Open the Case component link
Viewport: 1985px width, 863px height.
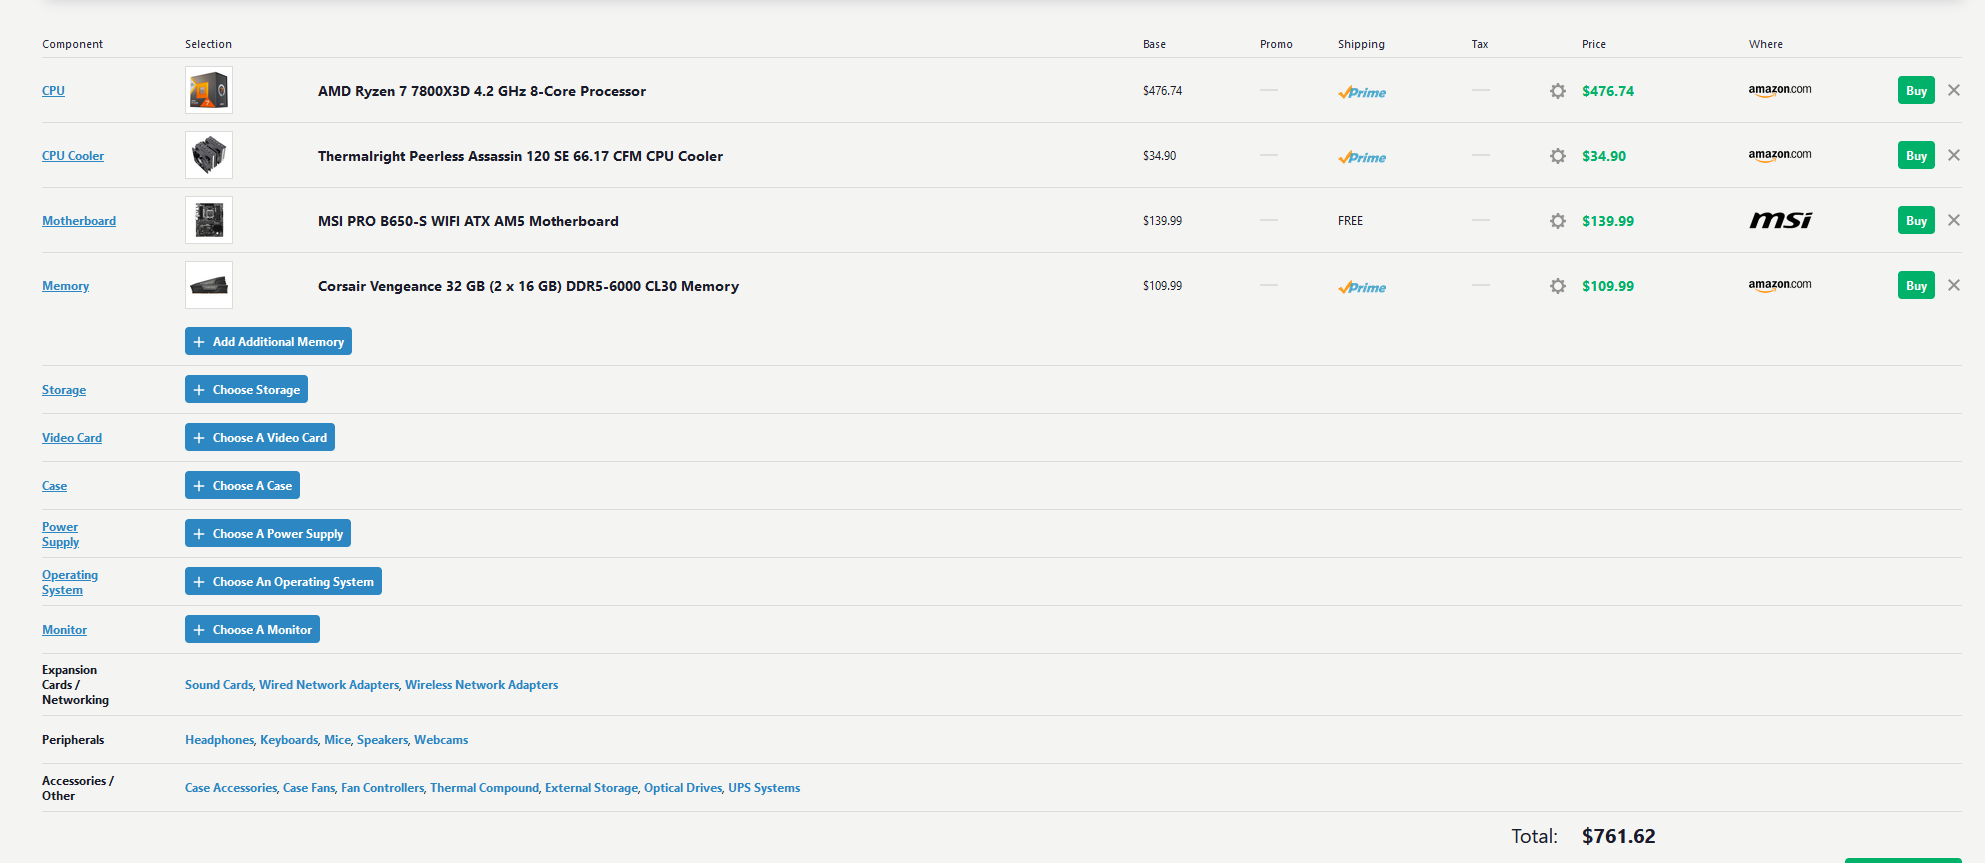coord(54,486)
